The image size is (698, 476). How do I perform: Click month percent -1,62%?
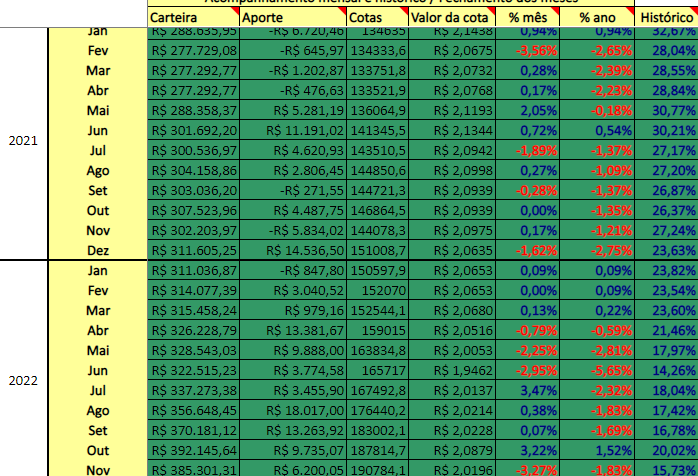tap(528, 251)
